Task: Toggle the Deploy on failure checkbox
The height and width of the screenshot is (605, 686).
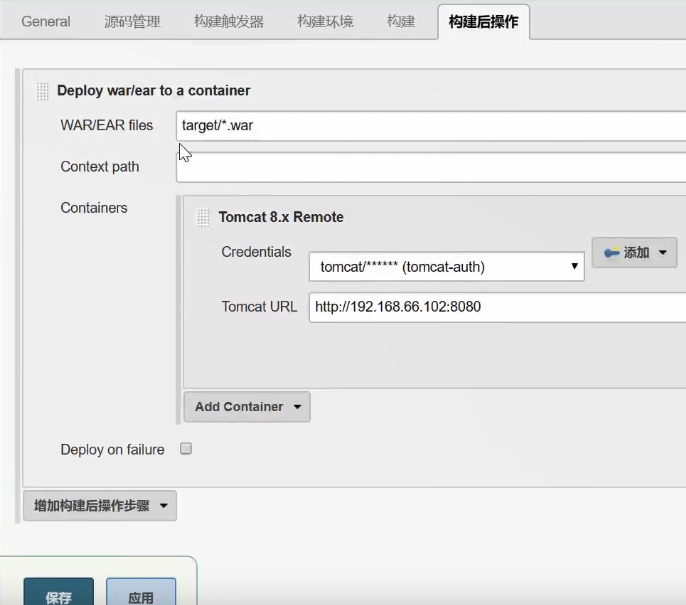Action: (x=186, y=449)
